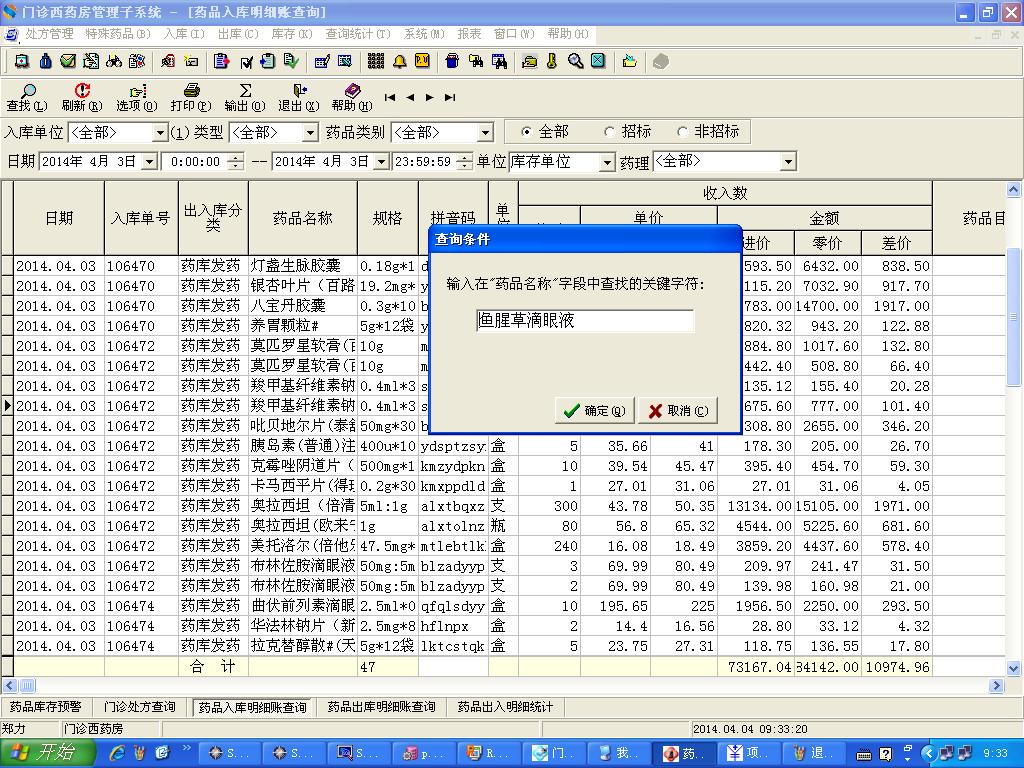
Task: Adjust the start time 0:00:00 spinner
Action: point(235,161)
